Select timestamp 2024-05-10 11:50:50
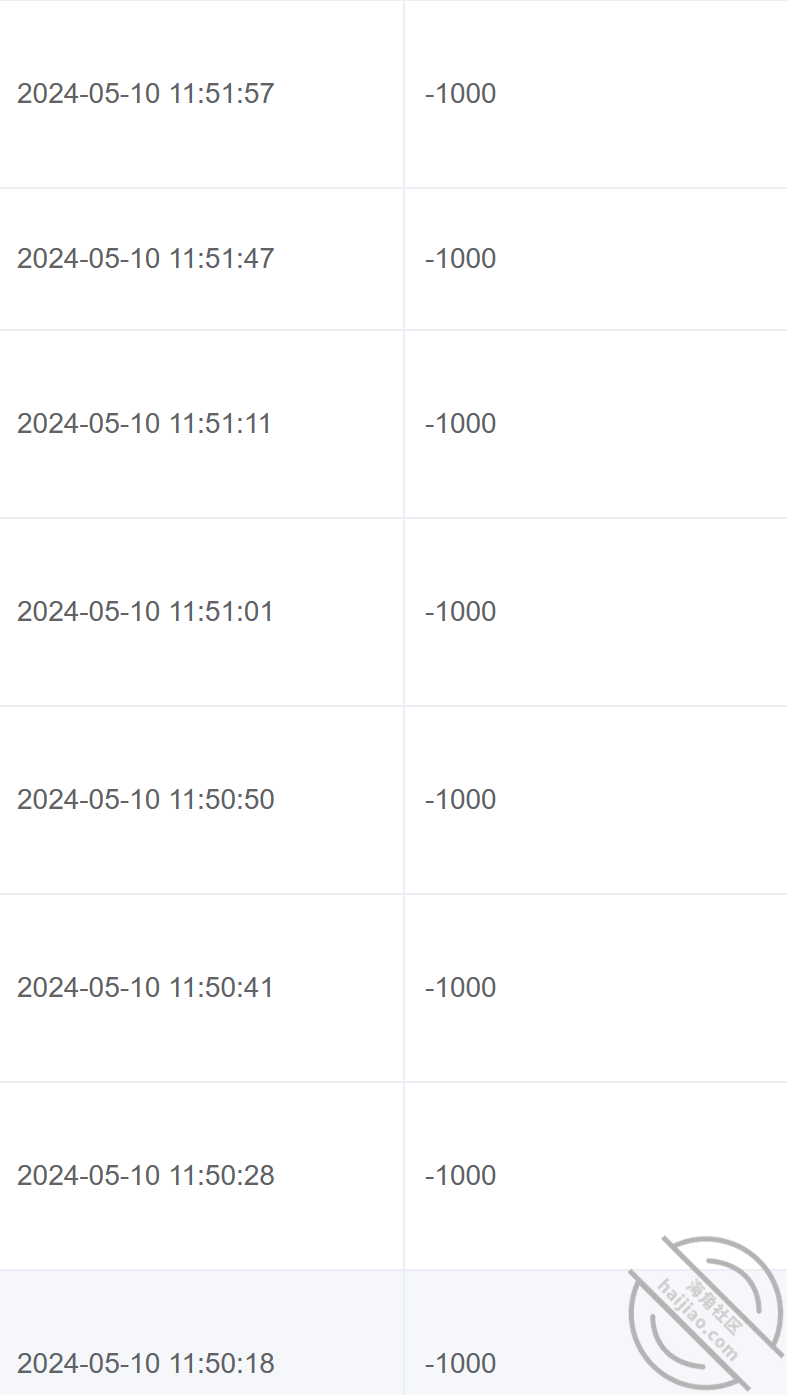787x1395 pixels. pyautogui.click(x=146, y=800)
